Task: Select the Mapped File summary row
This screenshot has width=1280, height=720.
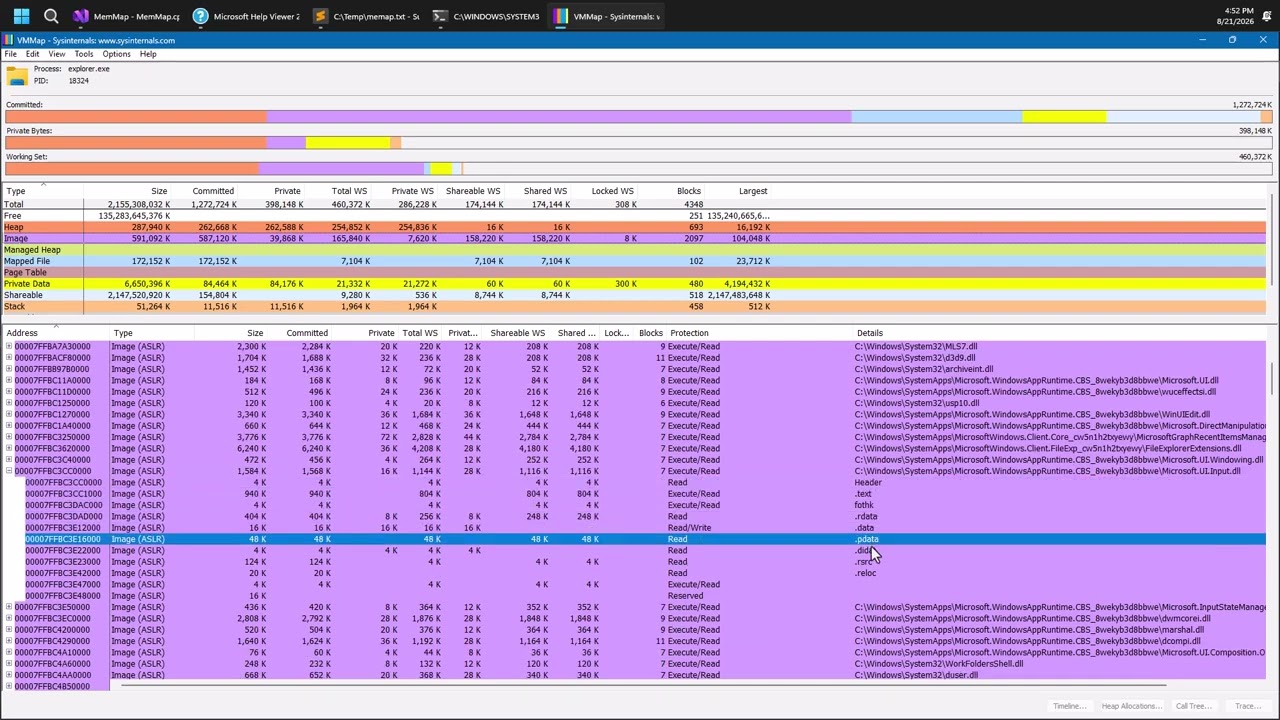Action: 635,261
